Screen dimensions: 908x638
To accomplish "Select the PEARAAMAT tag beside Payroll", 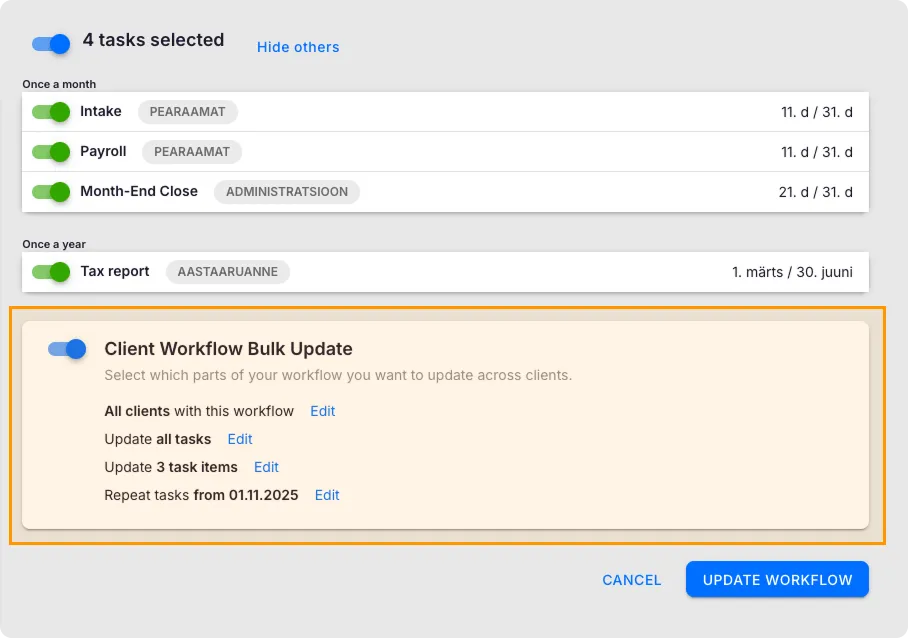I will coord(192,152).
